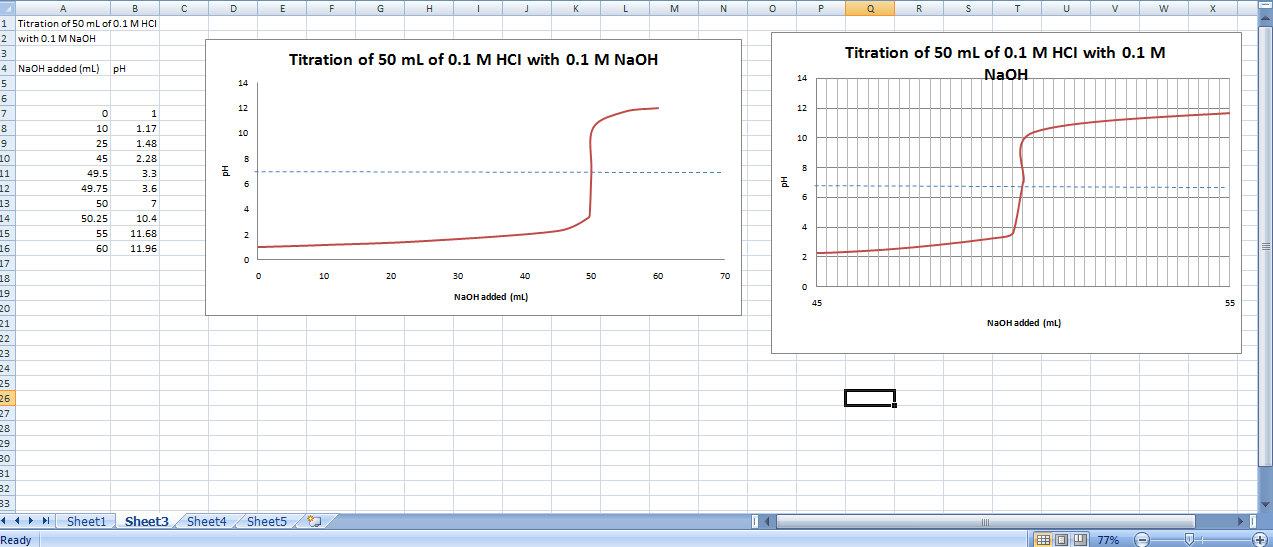Select the right chart's 'NaOH added (mL)' axis title
This screenshot has height=547, width=1273.
coord(1024,323)
